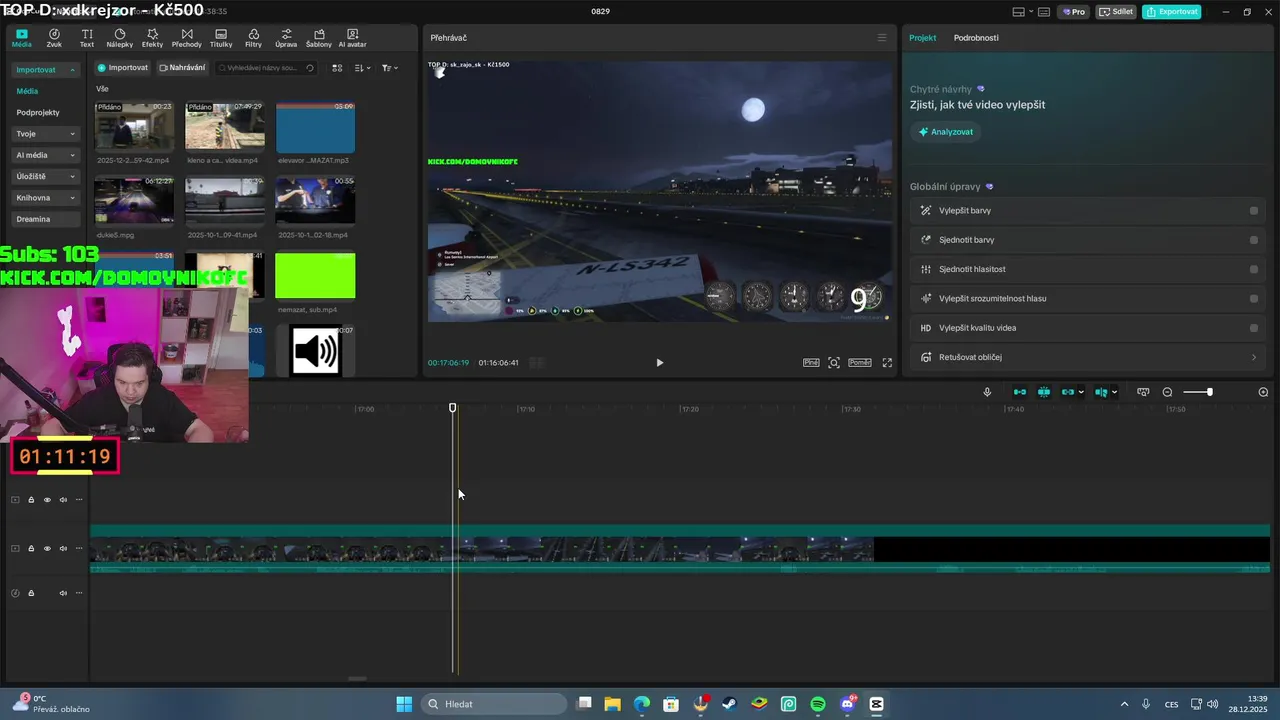Toggle main track magnet icon
This screenshot has height=720, width=1280.
1019,392
